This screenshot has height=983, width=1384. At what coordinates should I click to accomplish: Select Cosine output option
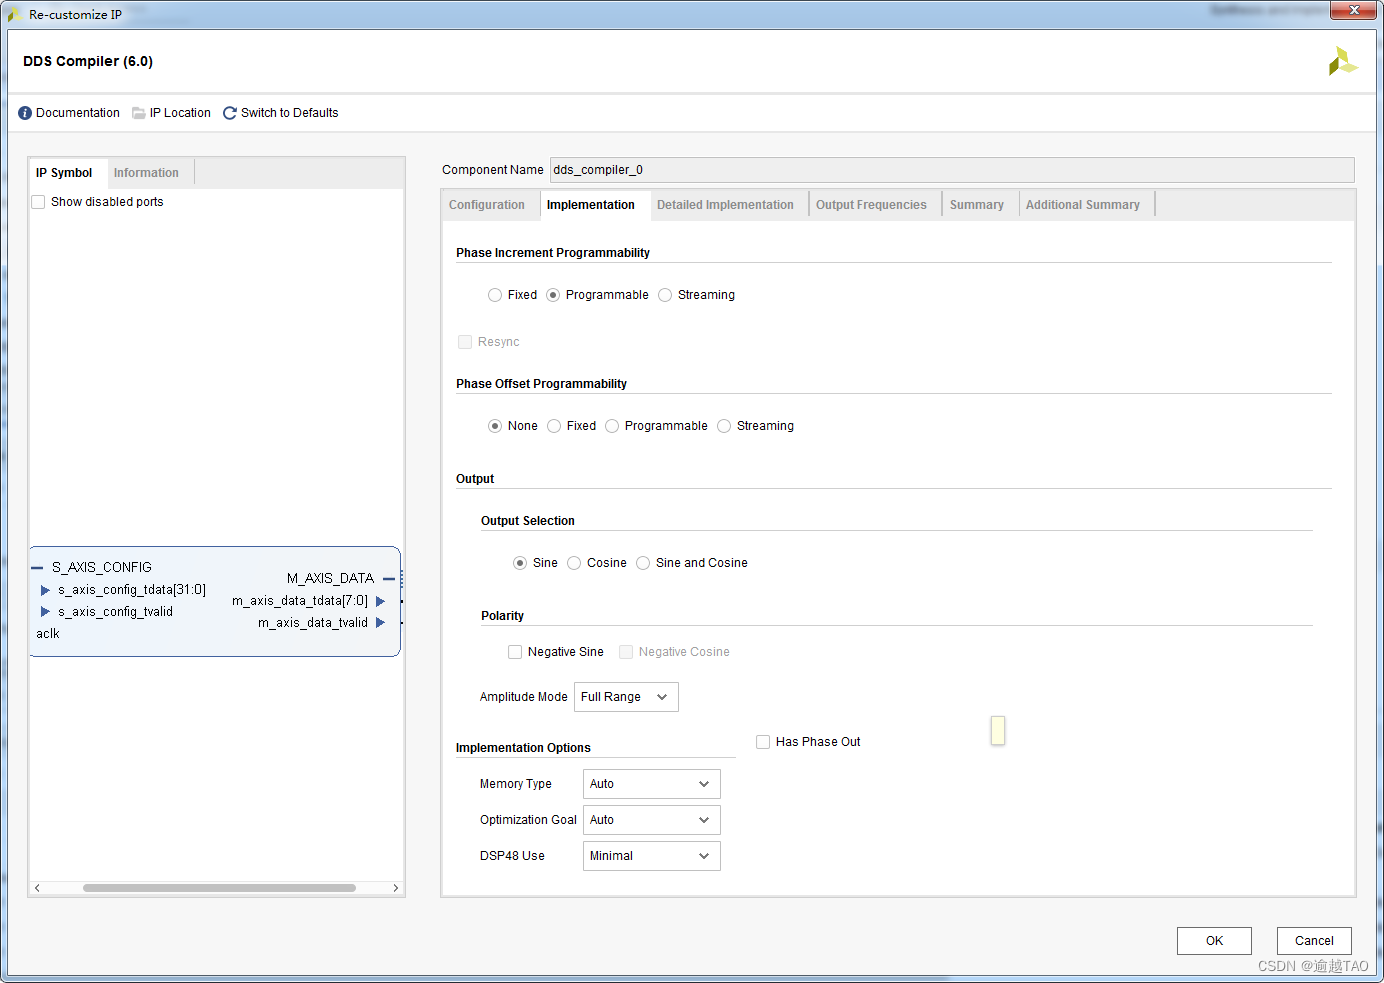coord(574,563)
